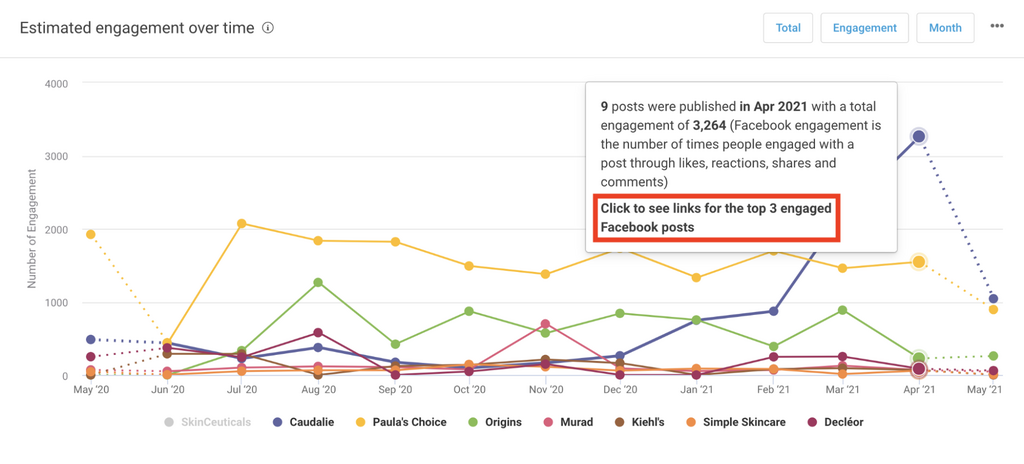Click link for top 3 engaged Facebook posts

(717, 218)
